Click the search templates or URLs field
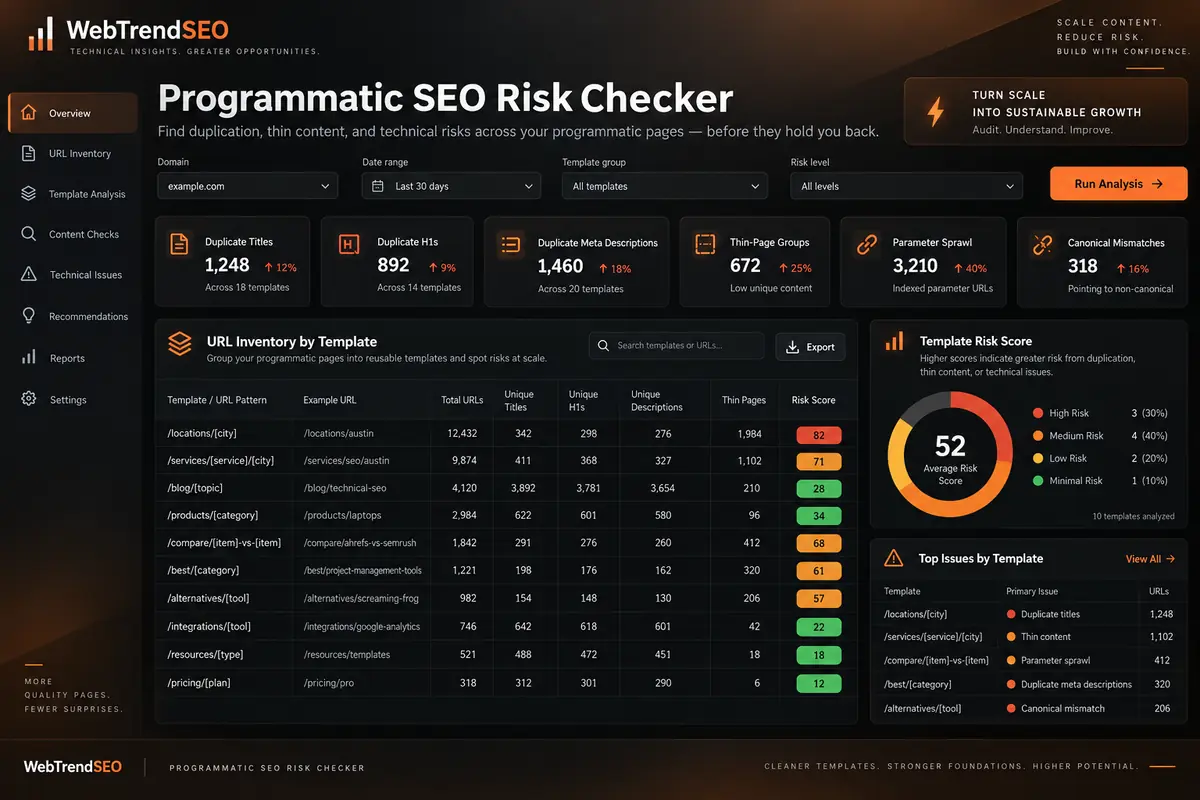Image resolution: width=1200 pixels, height=800 pixels. (676, 346)
